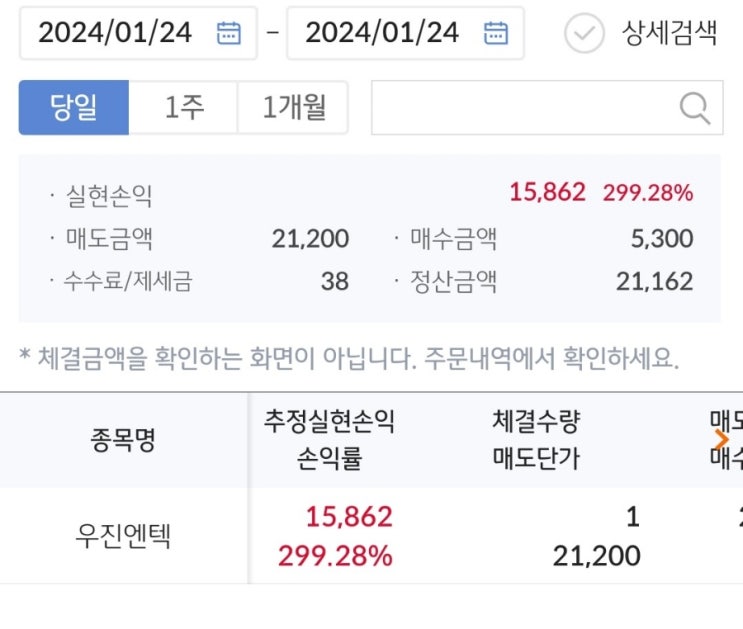The image size is (743, 629).
Task: Open the start date calendar icon
Action: click(229, 33)
